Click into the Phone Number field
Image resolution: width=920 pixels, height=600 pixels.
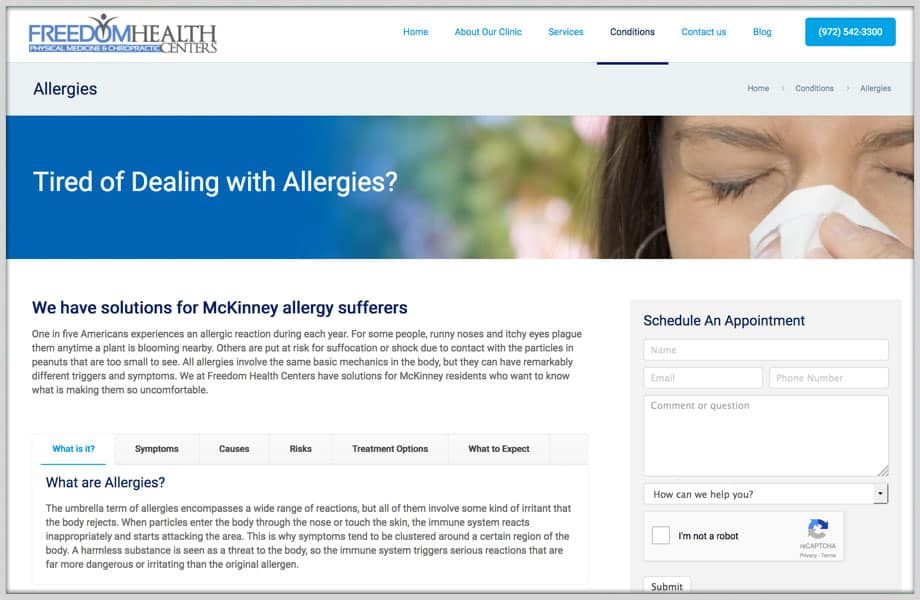828,378
